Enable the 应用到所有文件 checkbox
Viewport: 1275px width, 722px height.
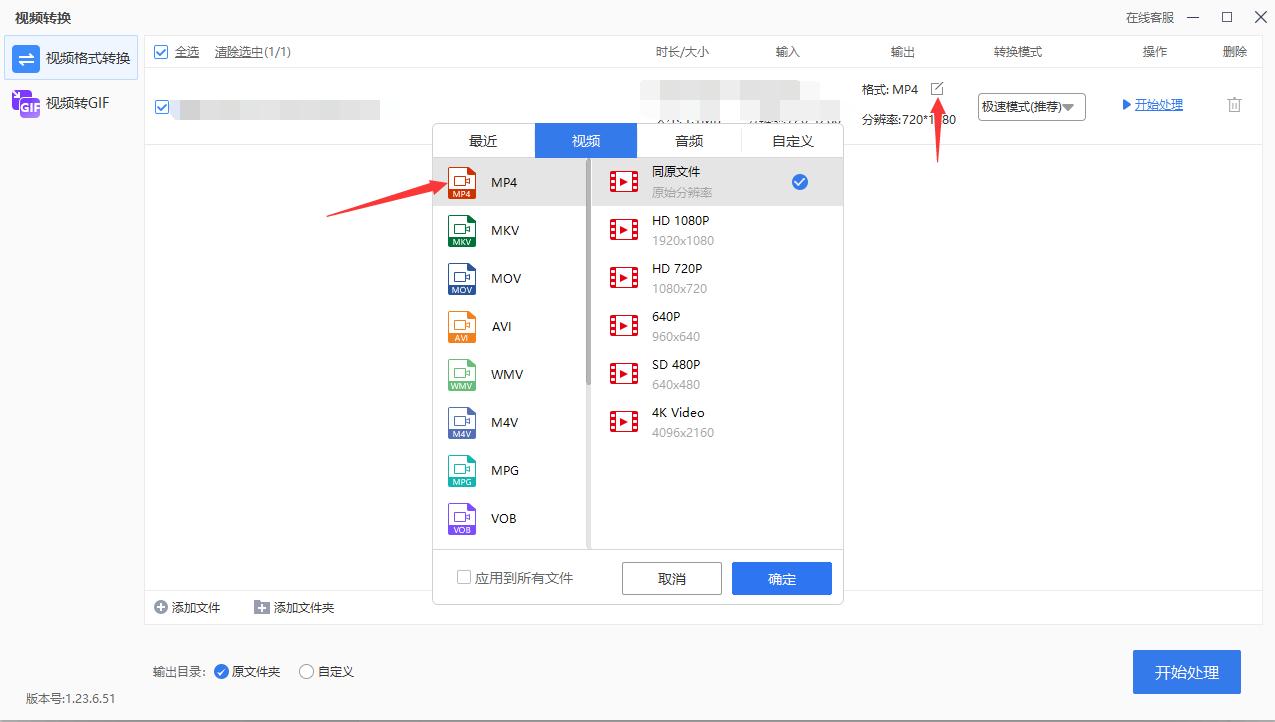tap(464, 577)
